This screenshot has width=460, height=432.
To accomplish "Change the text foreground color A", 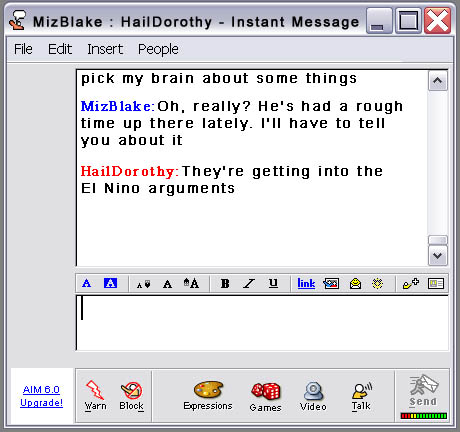I will coord(86,284).
